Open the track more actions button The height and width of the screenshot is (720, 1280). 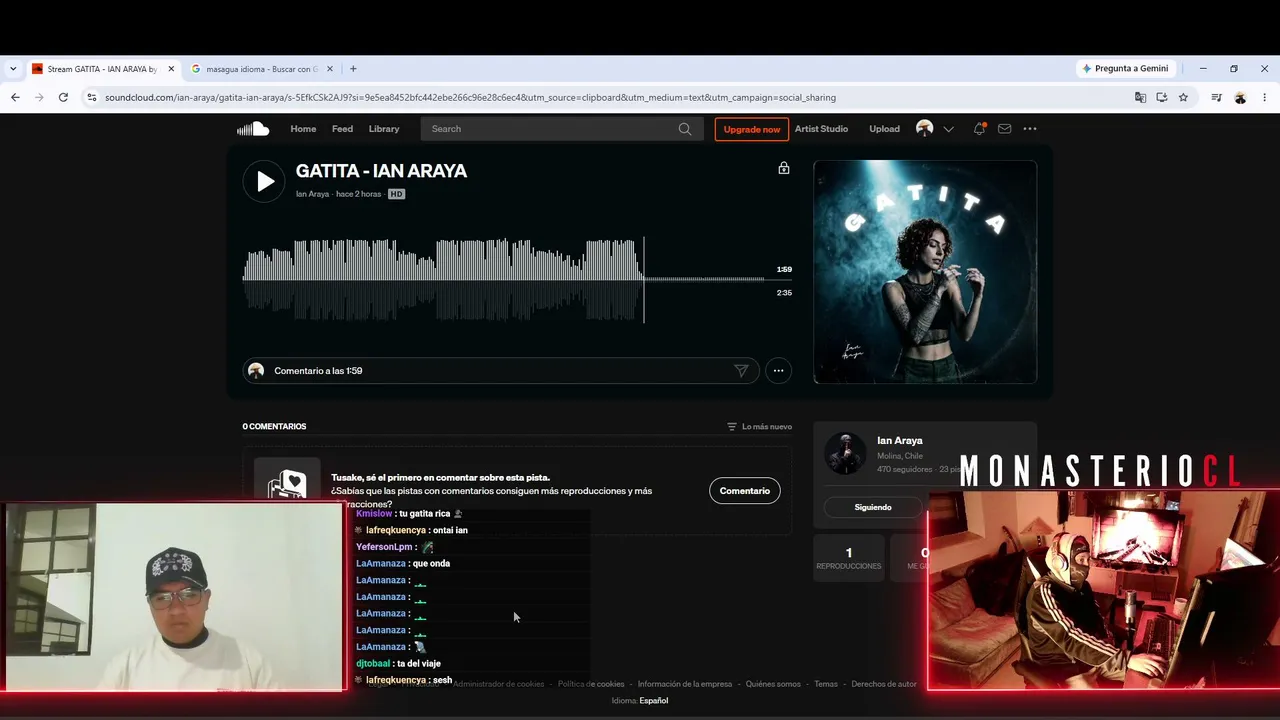[778, 371]
